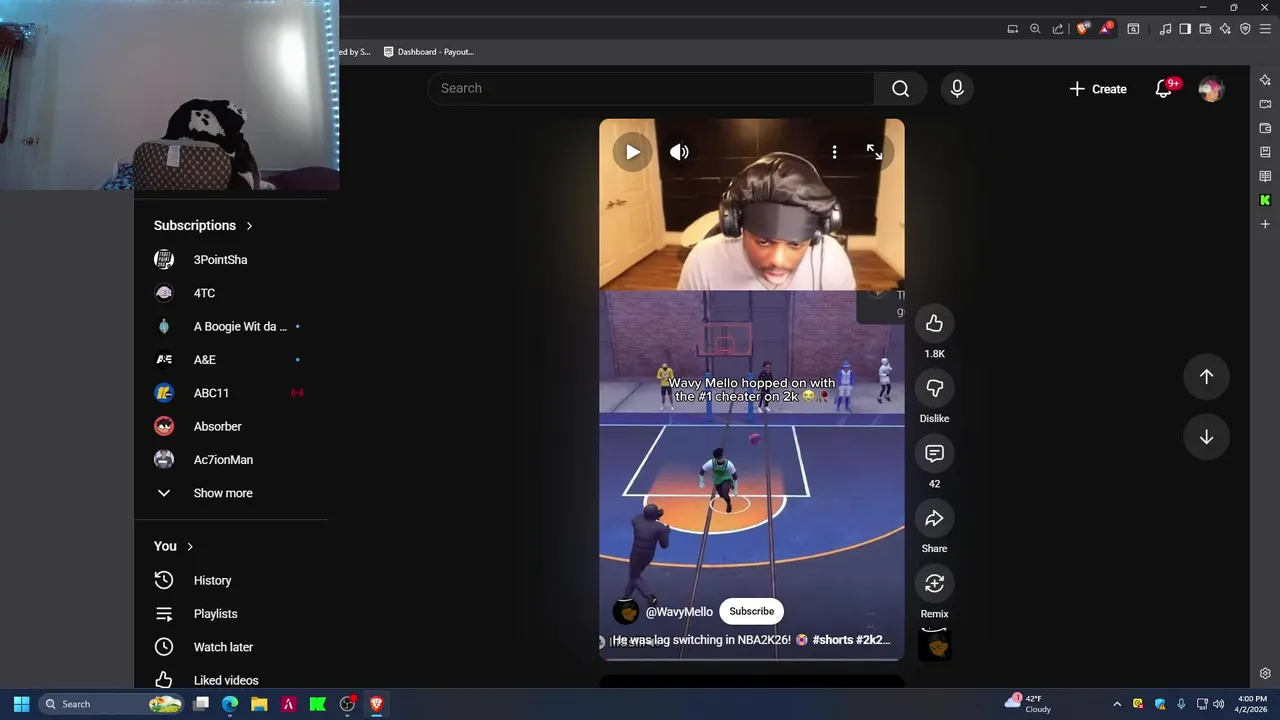Image resolution: width=1280 pixels, height=720 pixels.
Task: Expand the Subscriptions section chevron
Action: pos(249,226)
